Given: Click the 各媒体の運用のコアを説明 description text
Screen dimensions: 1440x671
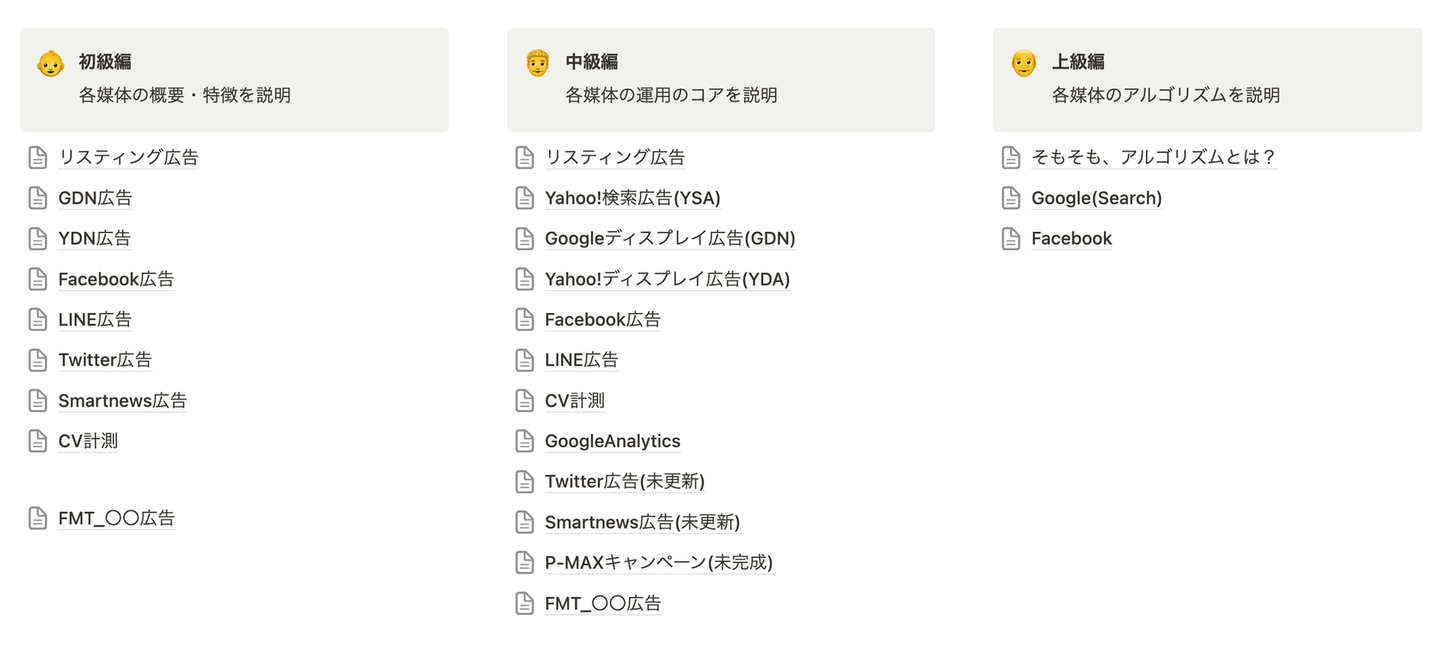Looking at the screenshot, I should click(x=671, y=95).
